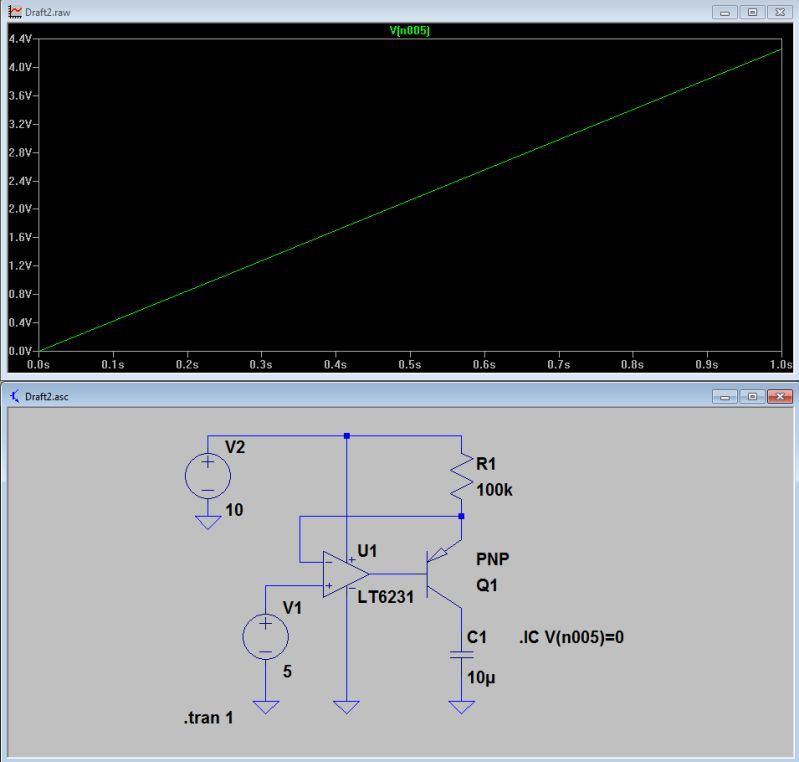
Task: Click the V2 reference designator label
Action: [235, 447]
